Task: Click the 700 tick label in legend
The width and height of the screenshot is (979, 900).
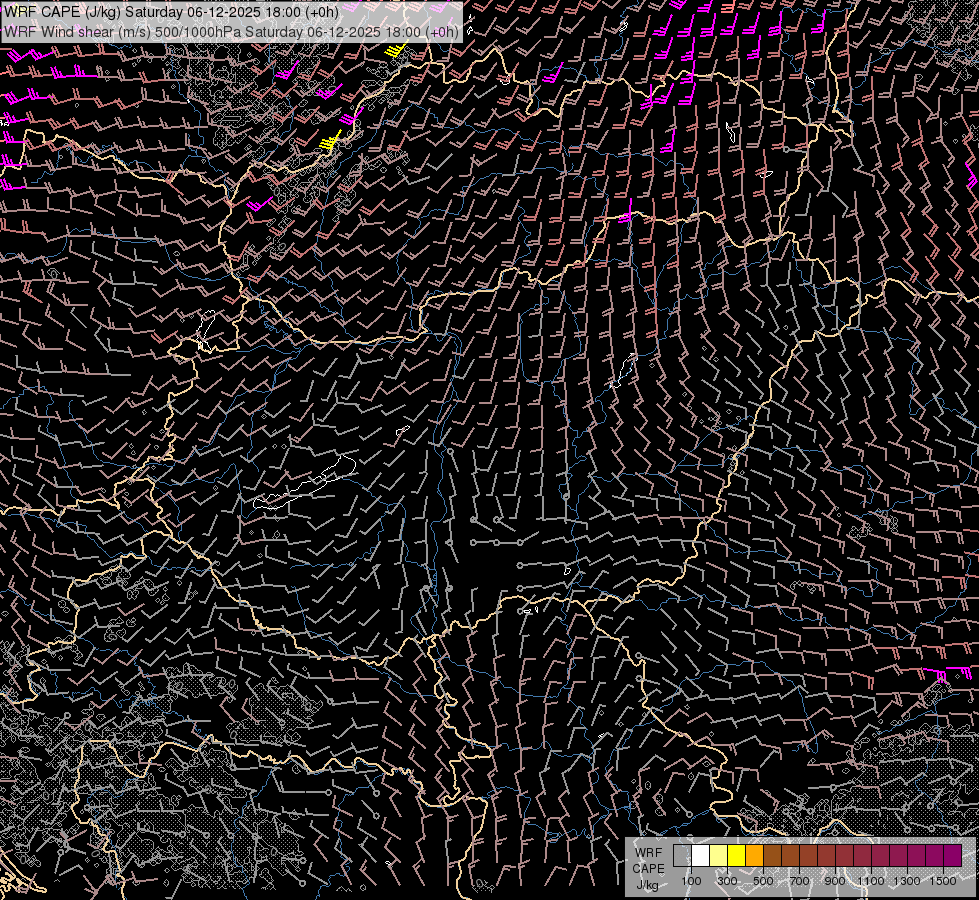Action: pos(799,881)
